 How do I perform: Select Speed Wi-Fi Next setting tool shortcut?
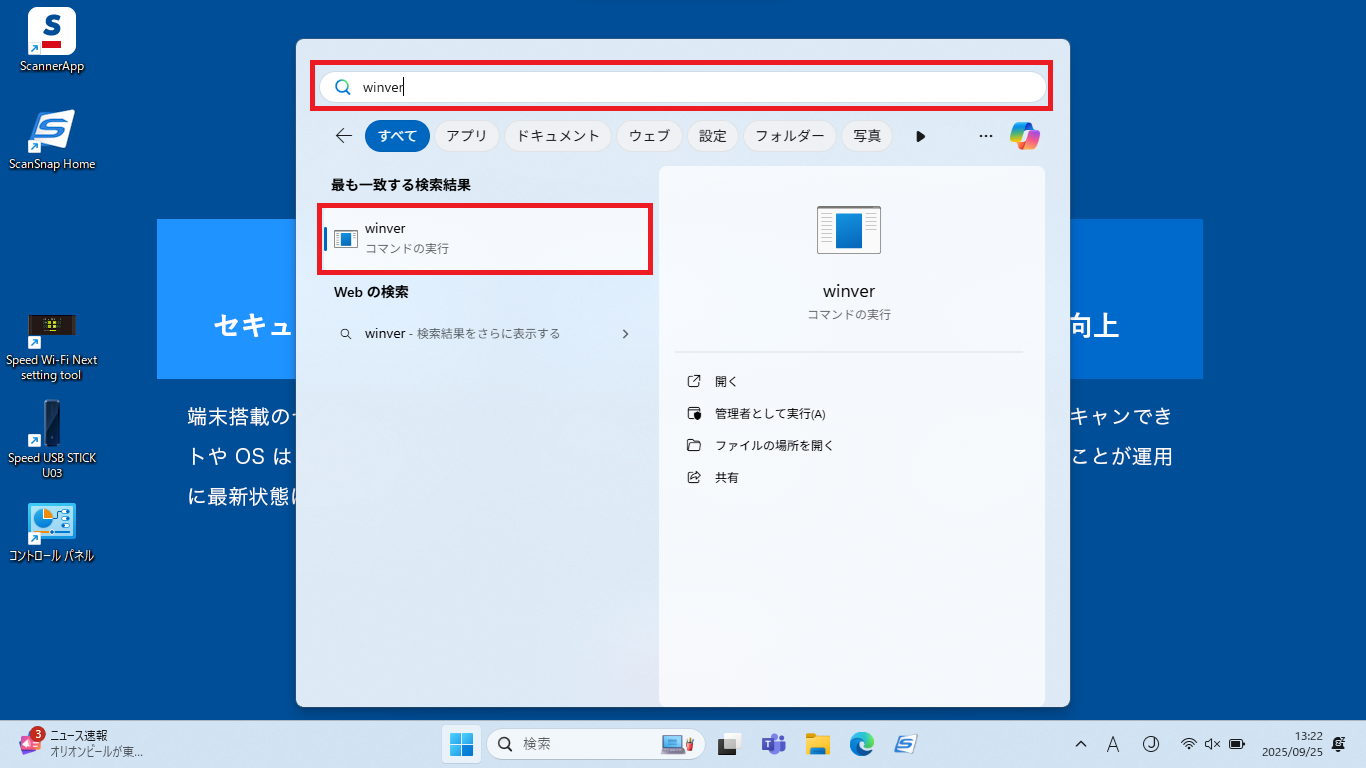coord(52,346)
